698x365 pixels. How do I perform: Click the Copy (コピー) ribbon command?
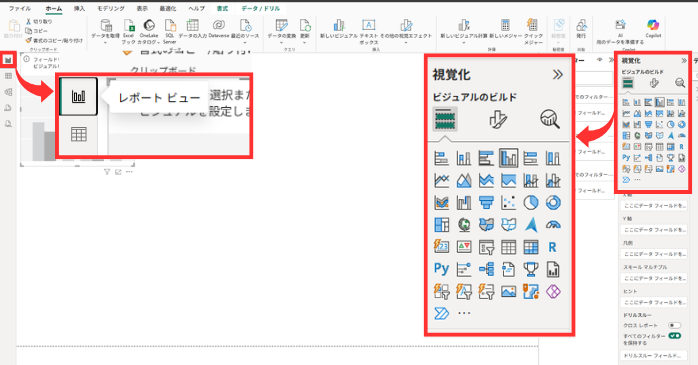(x=36, y=31)
